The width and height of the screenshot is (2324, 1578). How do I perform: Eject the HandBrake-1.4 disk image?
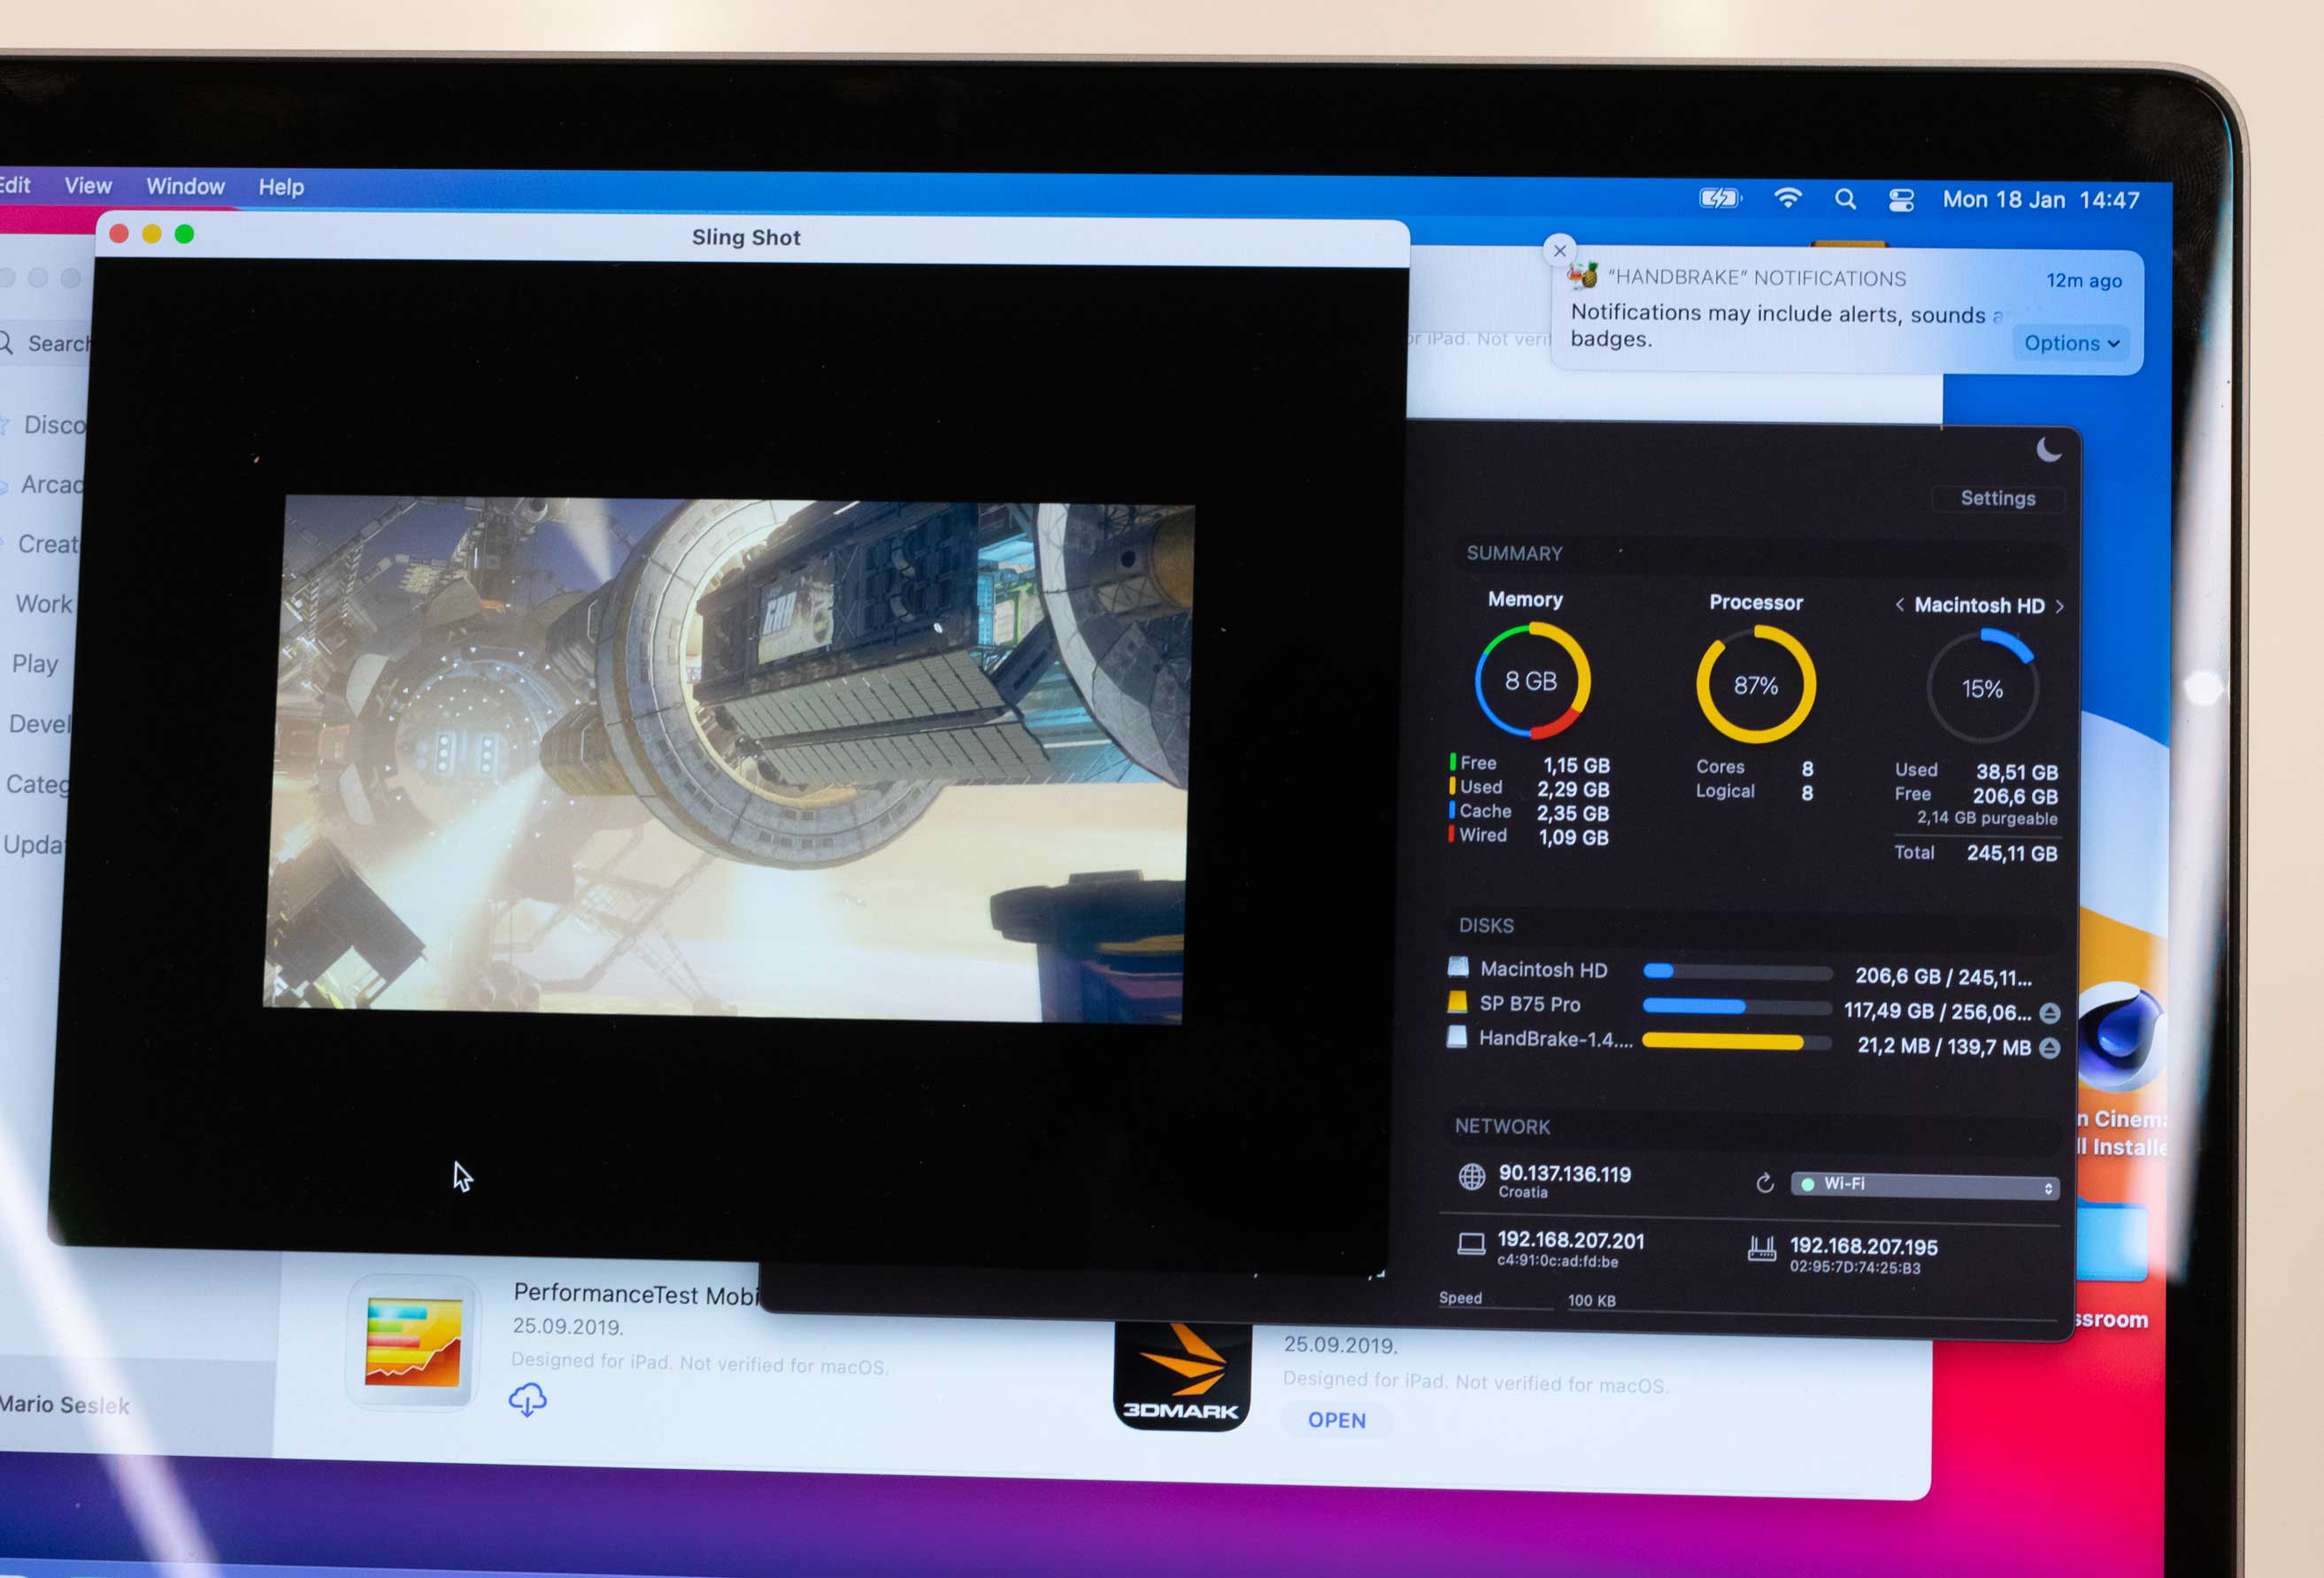click(x=2049, y=1047)
